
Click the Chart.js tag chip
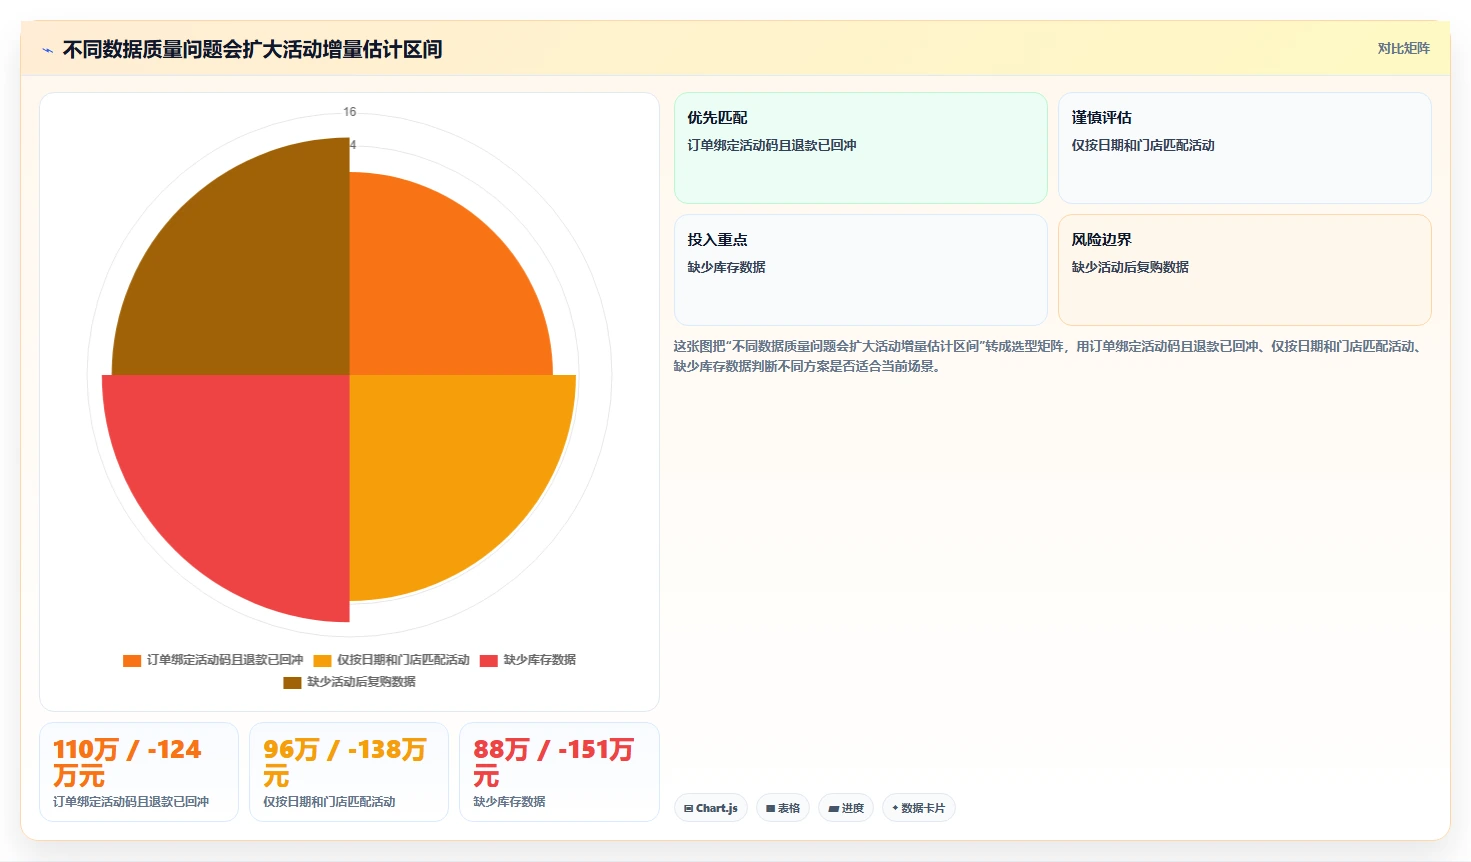click(711, 808)
